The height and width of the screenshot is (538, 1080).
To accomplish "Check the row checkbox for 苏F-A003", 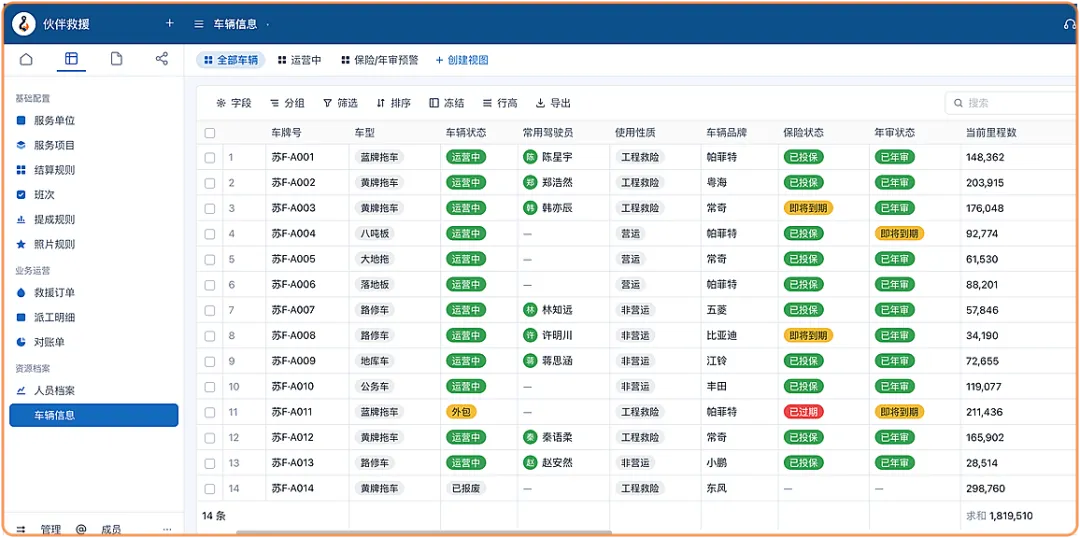I will (210, 209).
